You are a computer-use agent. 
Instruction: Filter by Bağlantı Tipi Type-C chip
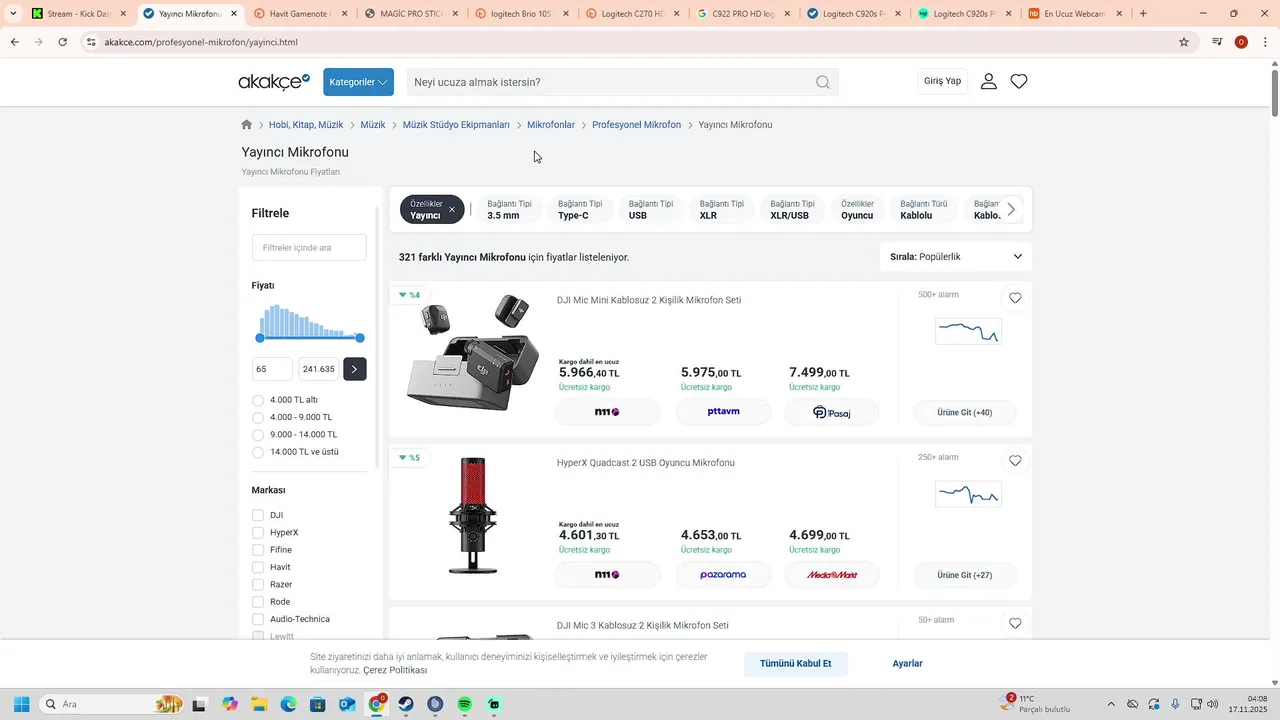click(x=580, y=210)
